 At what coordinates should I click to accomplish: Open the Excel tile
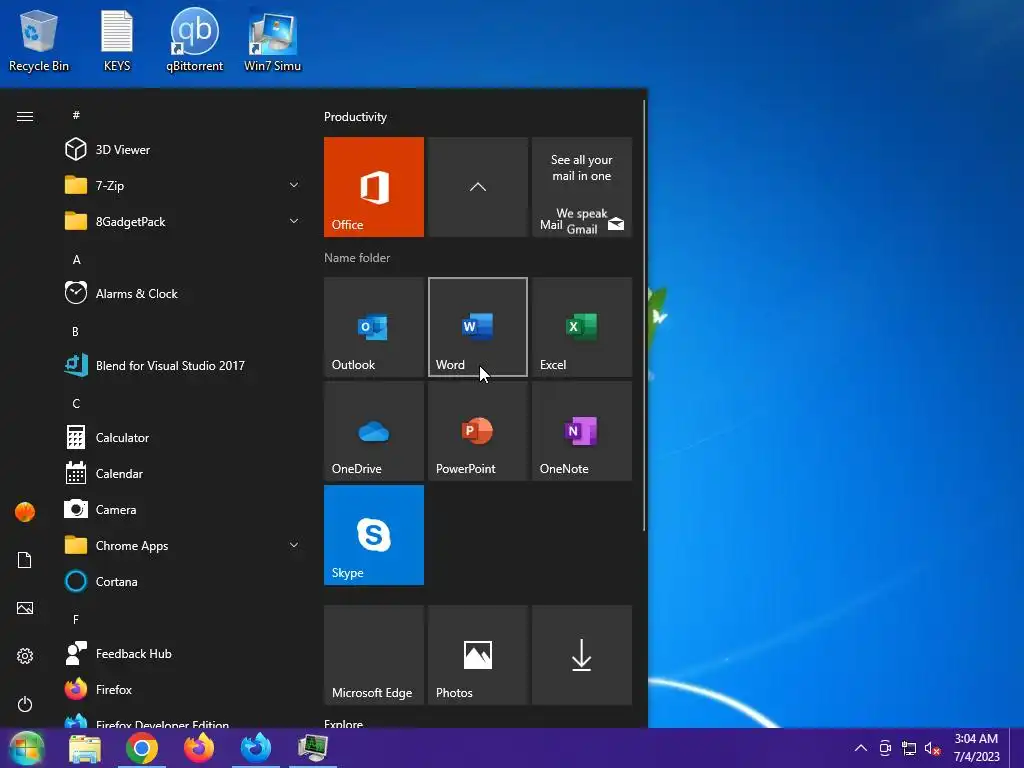click(582, 327)
